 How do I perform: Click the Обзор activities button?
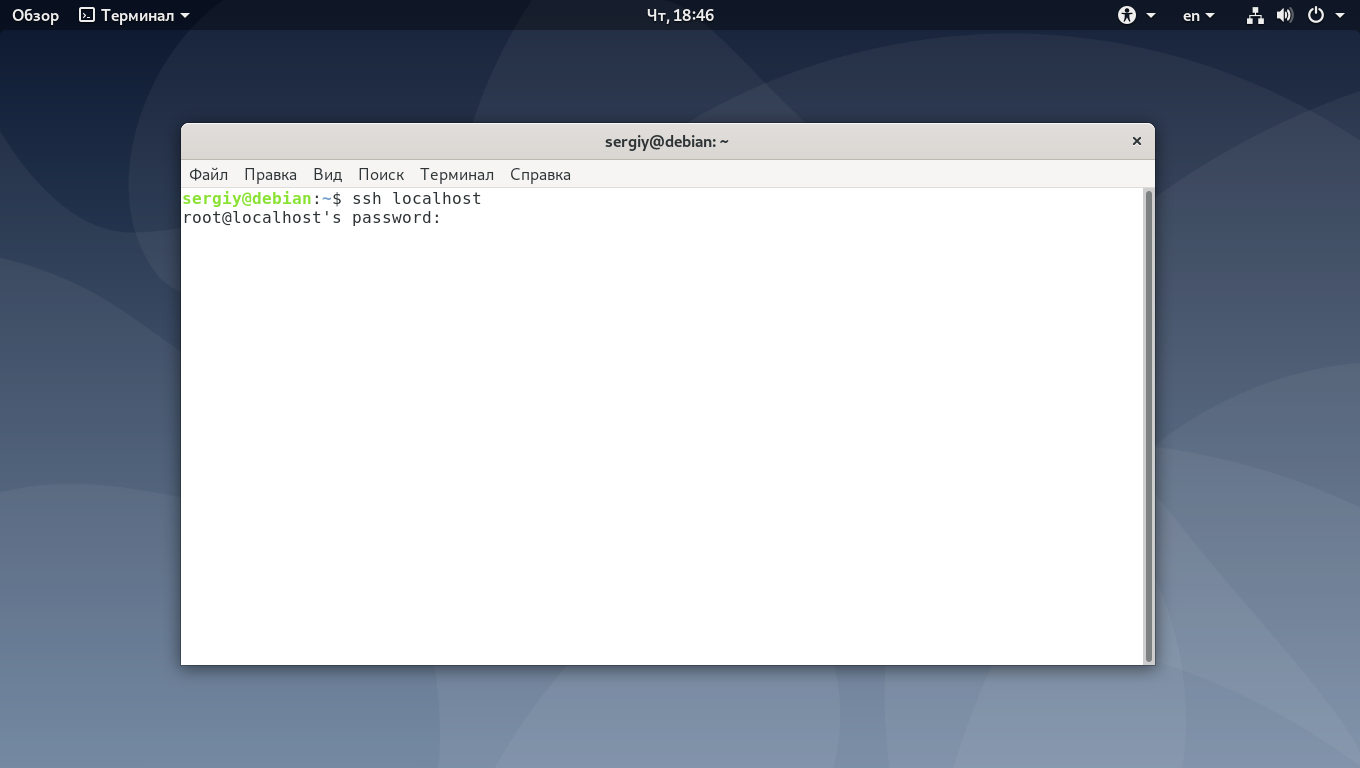point(35,15)
